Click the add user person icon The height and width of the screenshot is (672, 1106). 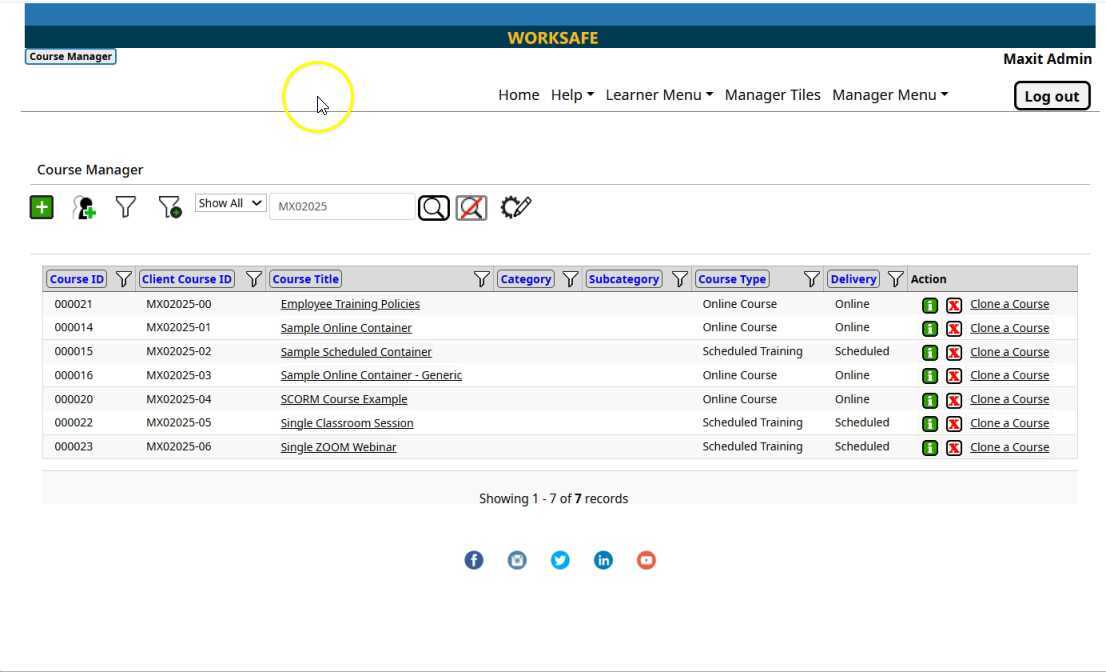tap(85, 207)
